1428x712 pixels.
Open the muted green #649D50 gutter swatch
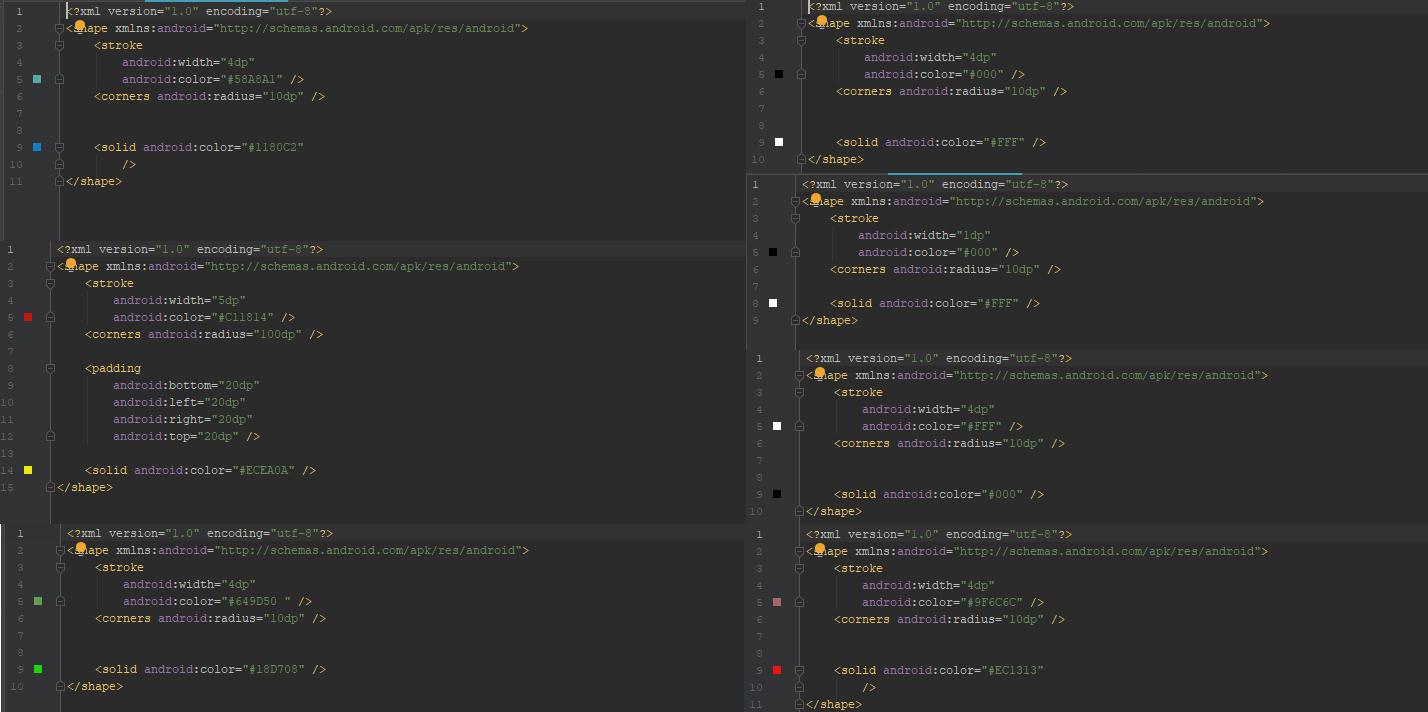coord(38,601)
